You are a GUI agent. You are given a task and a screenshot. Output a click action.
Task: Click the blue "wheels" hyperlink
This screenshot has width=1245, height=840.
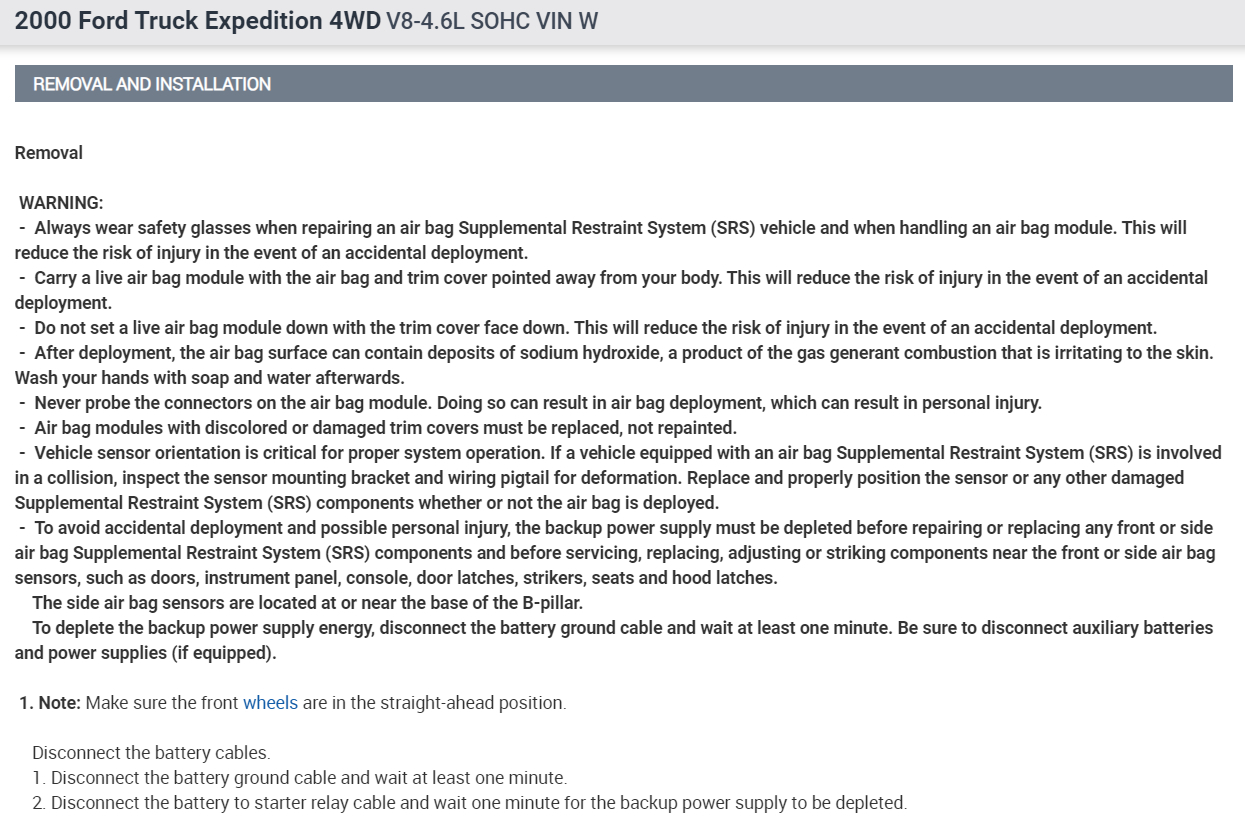(x=270, y=703)
